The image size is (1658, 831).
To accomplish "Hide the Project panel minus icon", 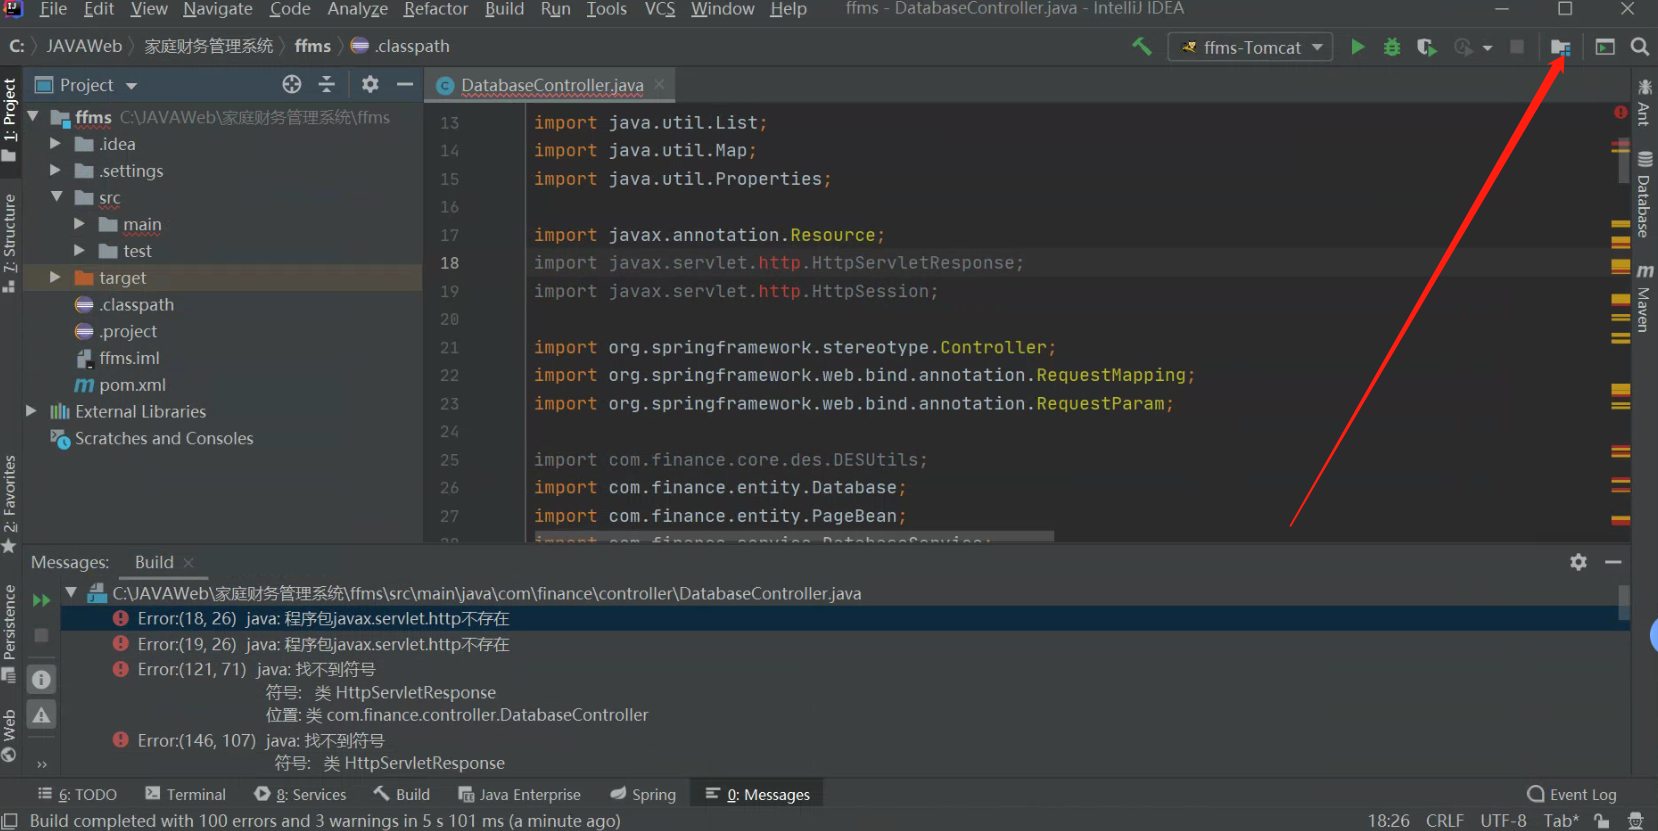I will 405,84.
